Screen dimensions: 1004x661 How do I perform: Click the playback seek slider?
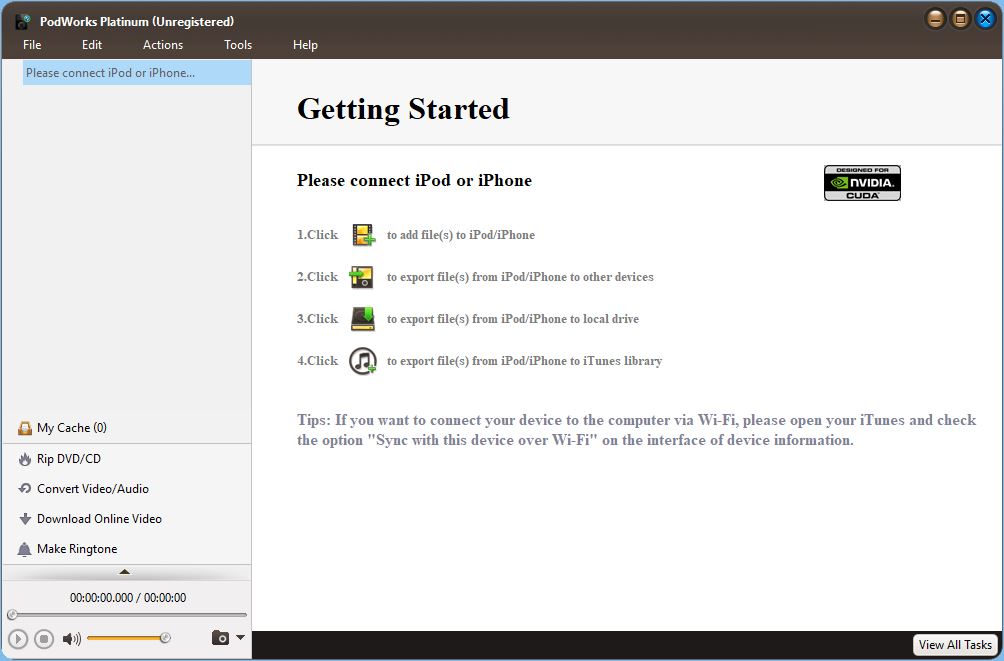pyautogui.click(x=127, y=615)
